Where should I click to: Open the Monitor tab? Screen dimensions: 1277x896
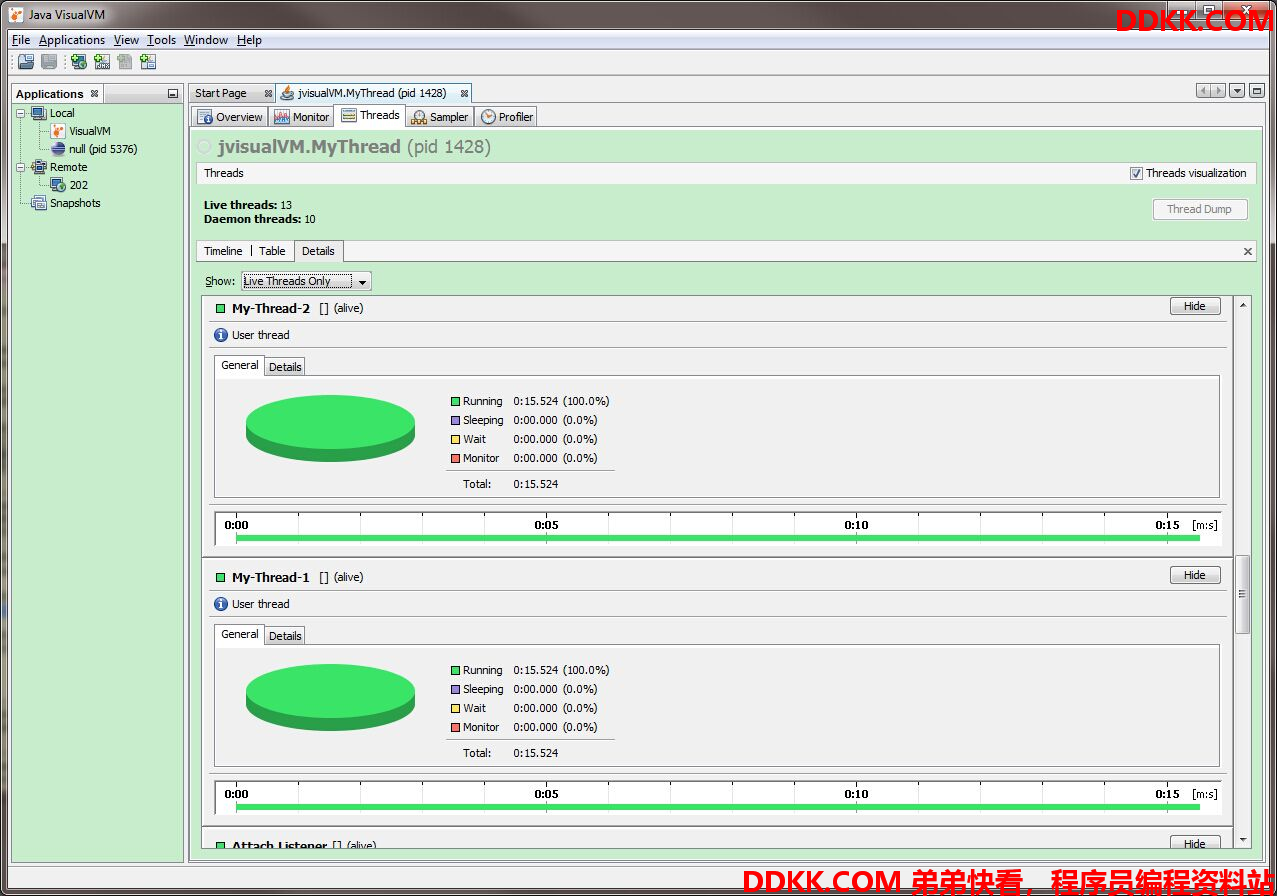[x=302, y=117]
